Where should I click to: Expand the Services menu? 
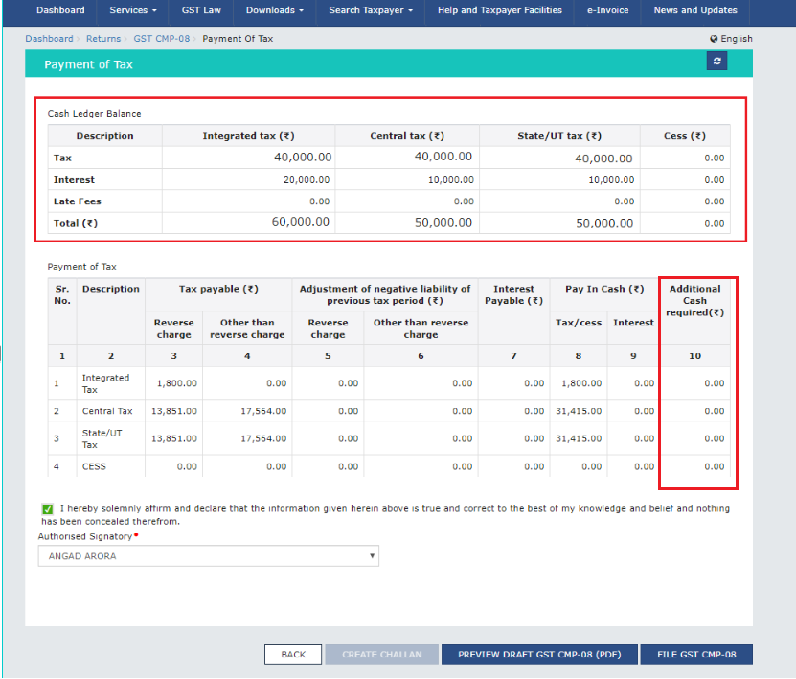pyautogui.click(x=132, y=10)
